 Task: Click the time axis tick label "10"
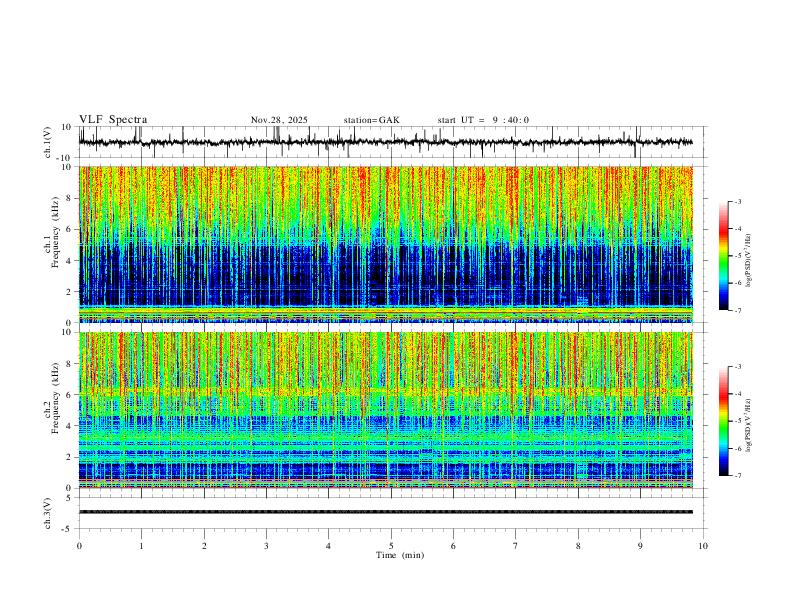[703, 546]
